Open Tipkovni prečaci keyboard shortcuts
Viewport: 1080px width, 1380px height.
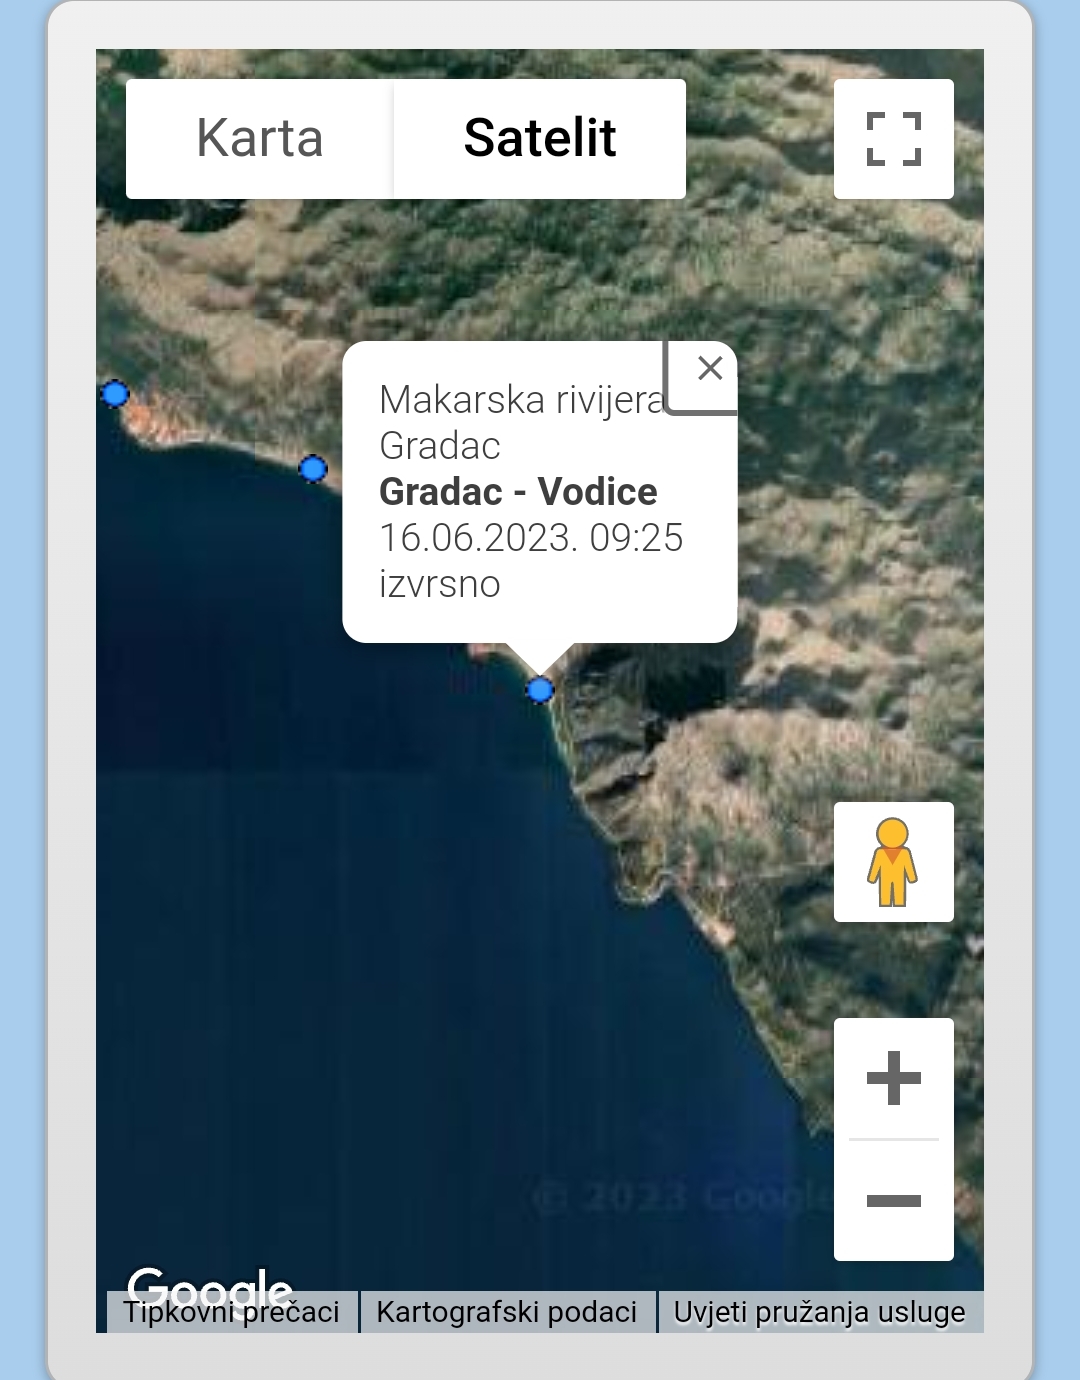[231, 1312]
